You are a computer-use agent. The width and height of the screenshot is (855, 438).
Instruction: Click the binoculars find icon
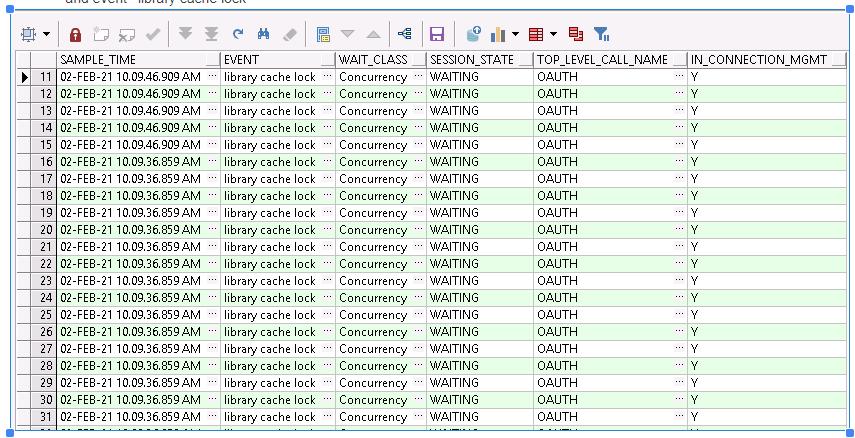pyautogui.click(x=264, y=35)
